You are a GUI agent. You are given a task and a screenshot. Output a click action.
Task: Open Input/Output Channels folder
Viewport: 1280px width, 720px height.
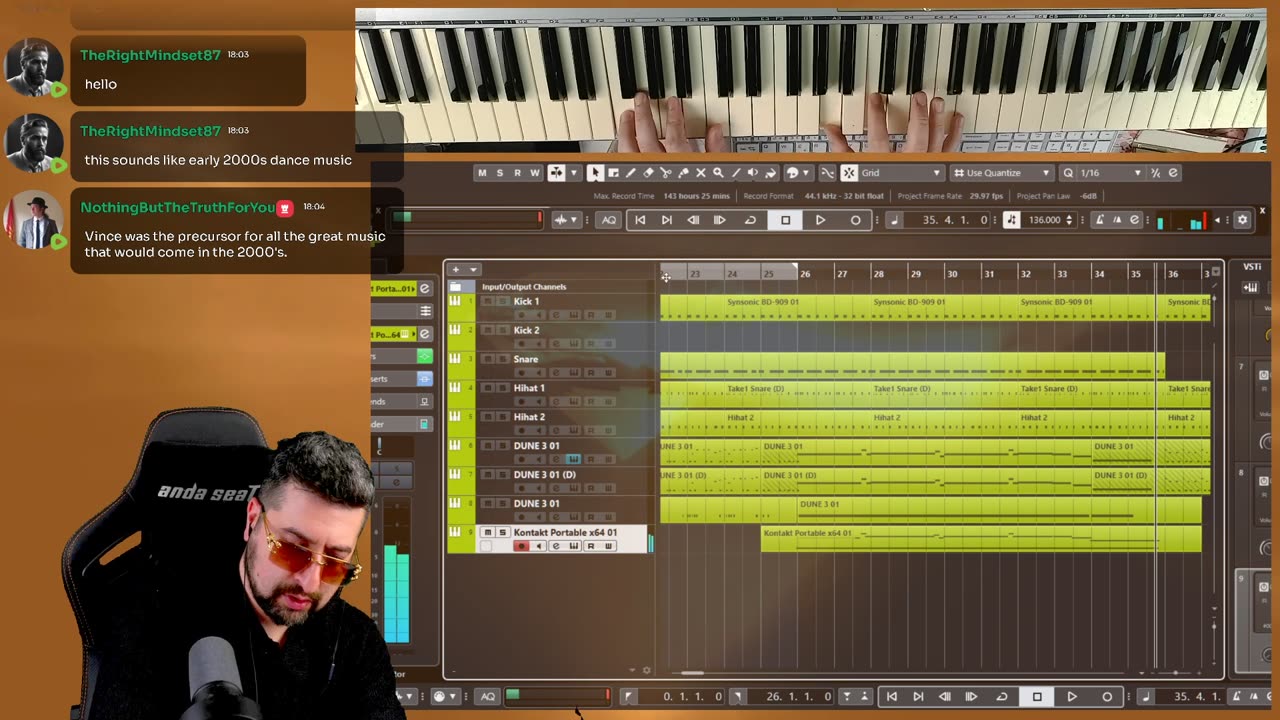[x=455, y=287]
